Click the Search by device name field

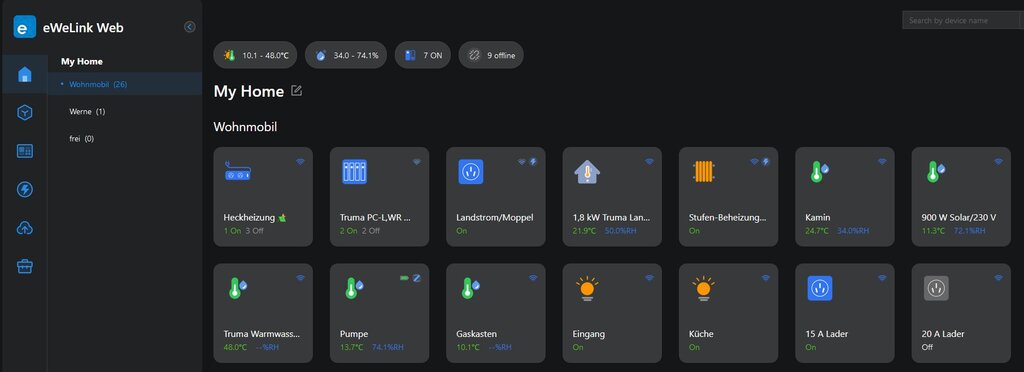960,20
